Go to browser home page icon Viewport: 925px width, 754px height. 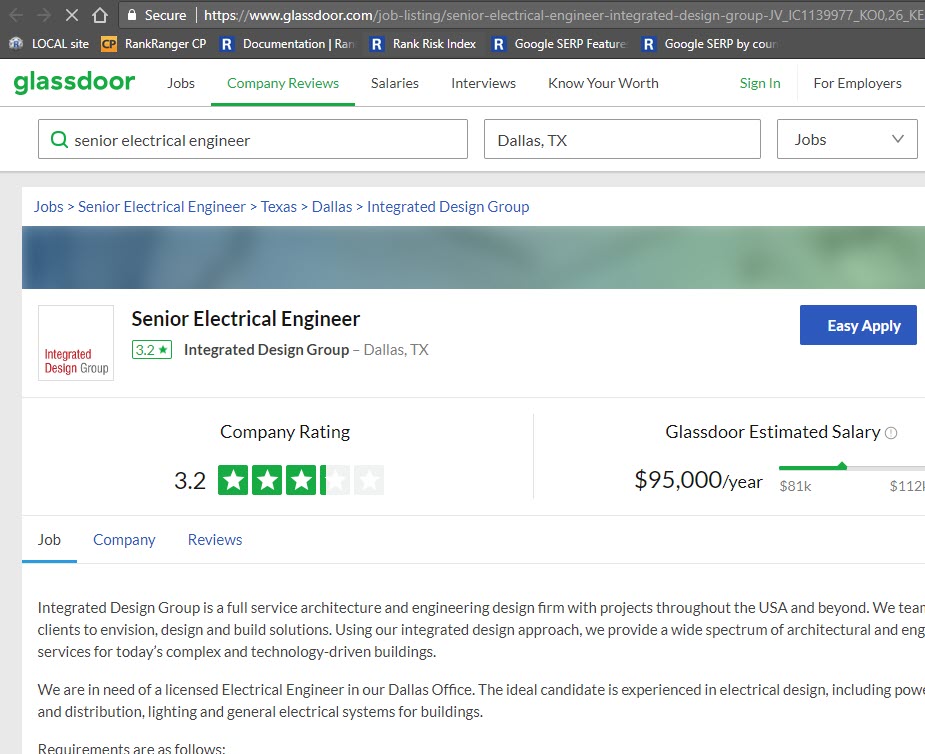pyautogui.click(x=100, y=15)
